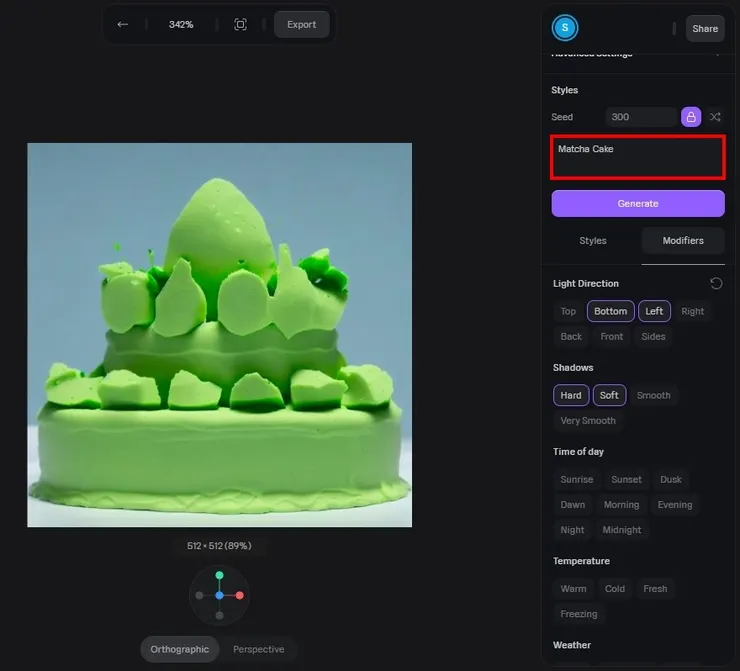Deselect Soft shadows option

pos(609,395)
